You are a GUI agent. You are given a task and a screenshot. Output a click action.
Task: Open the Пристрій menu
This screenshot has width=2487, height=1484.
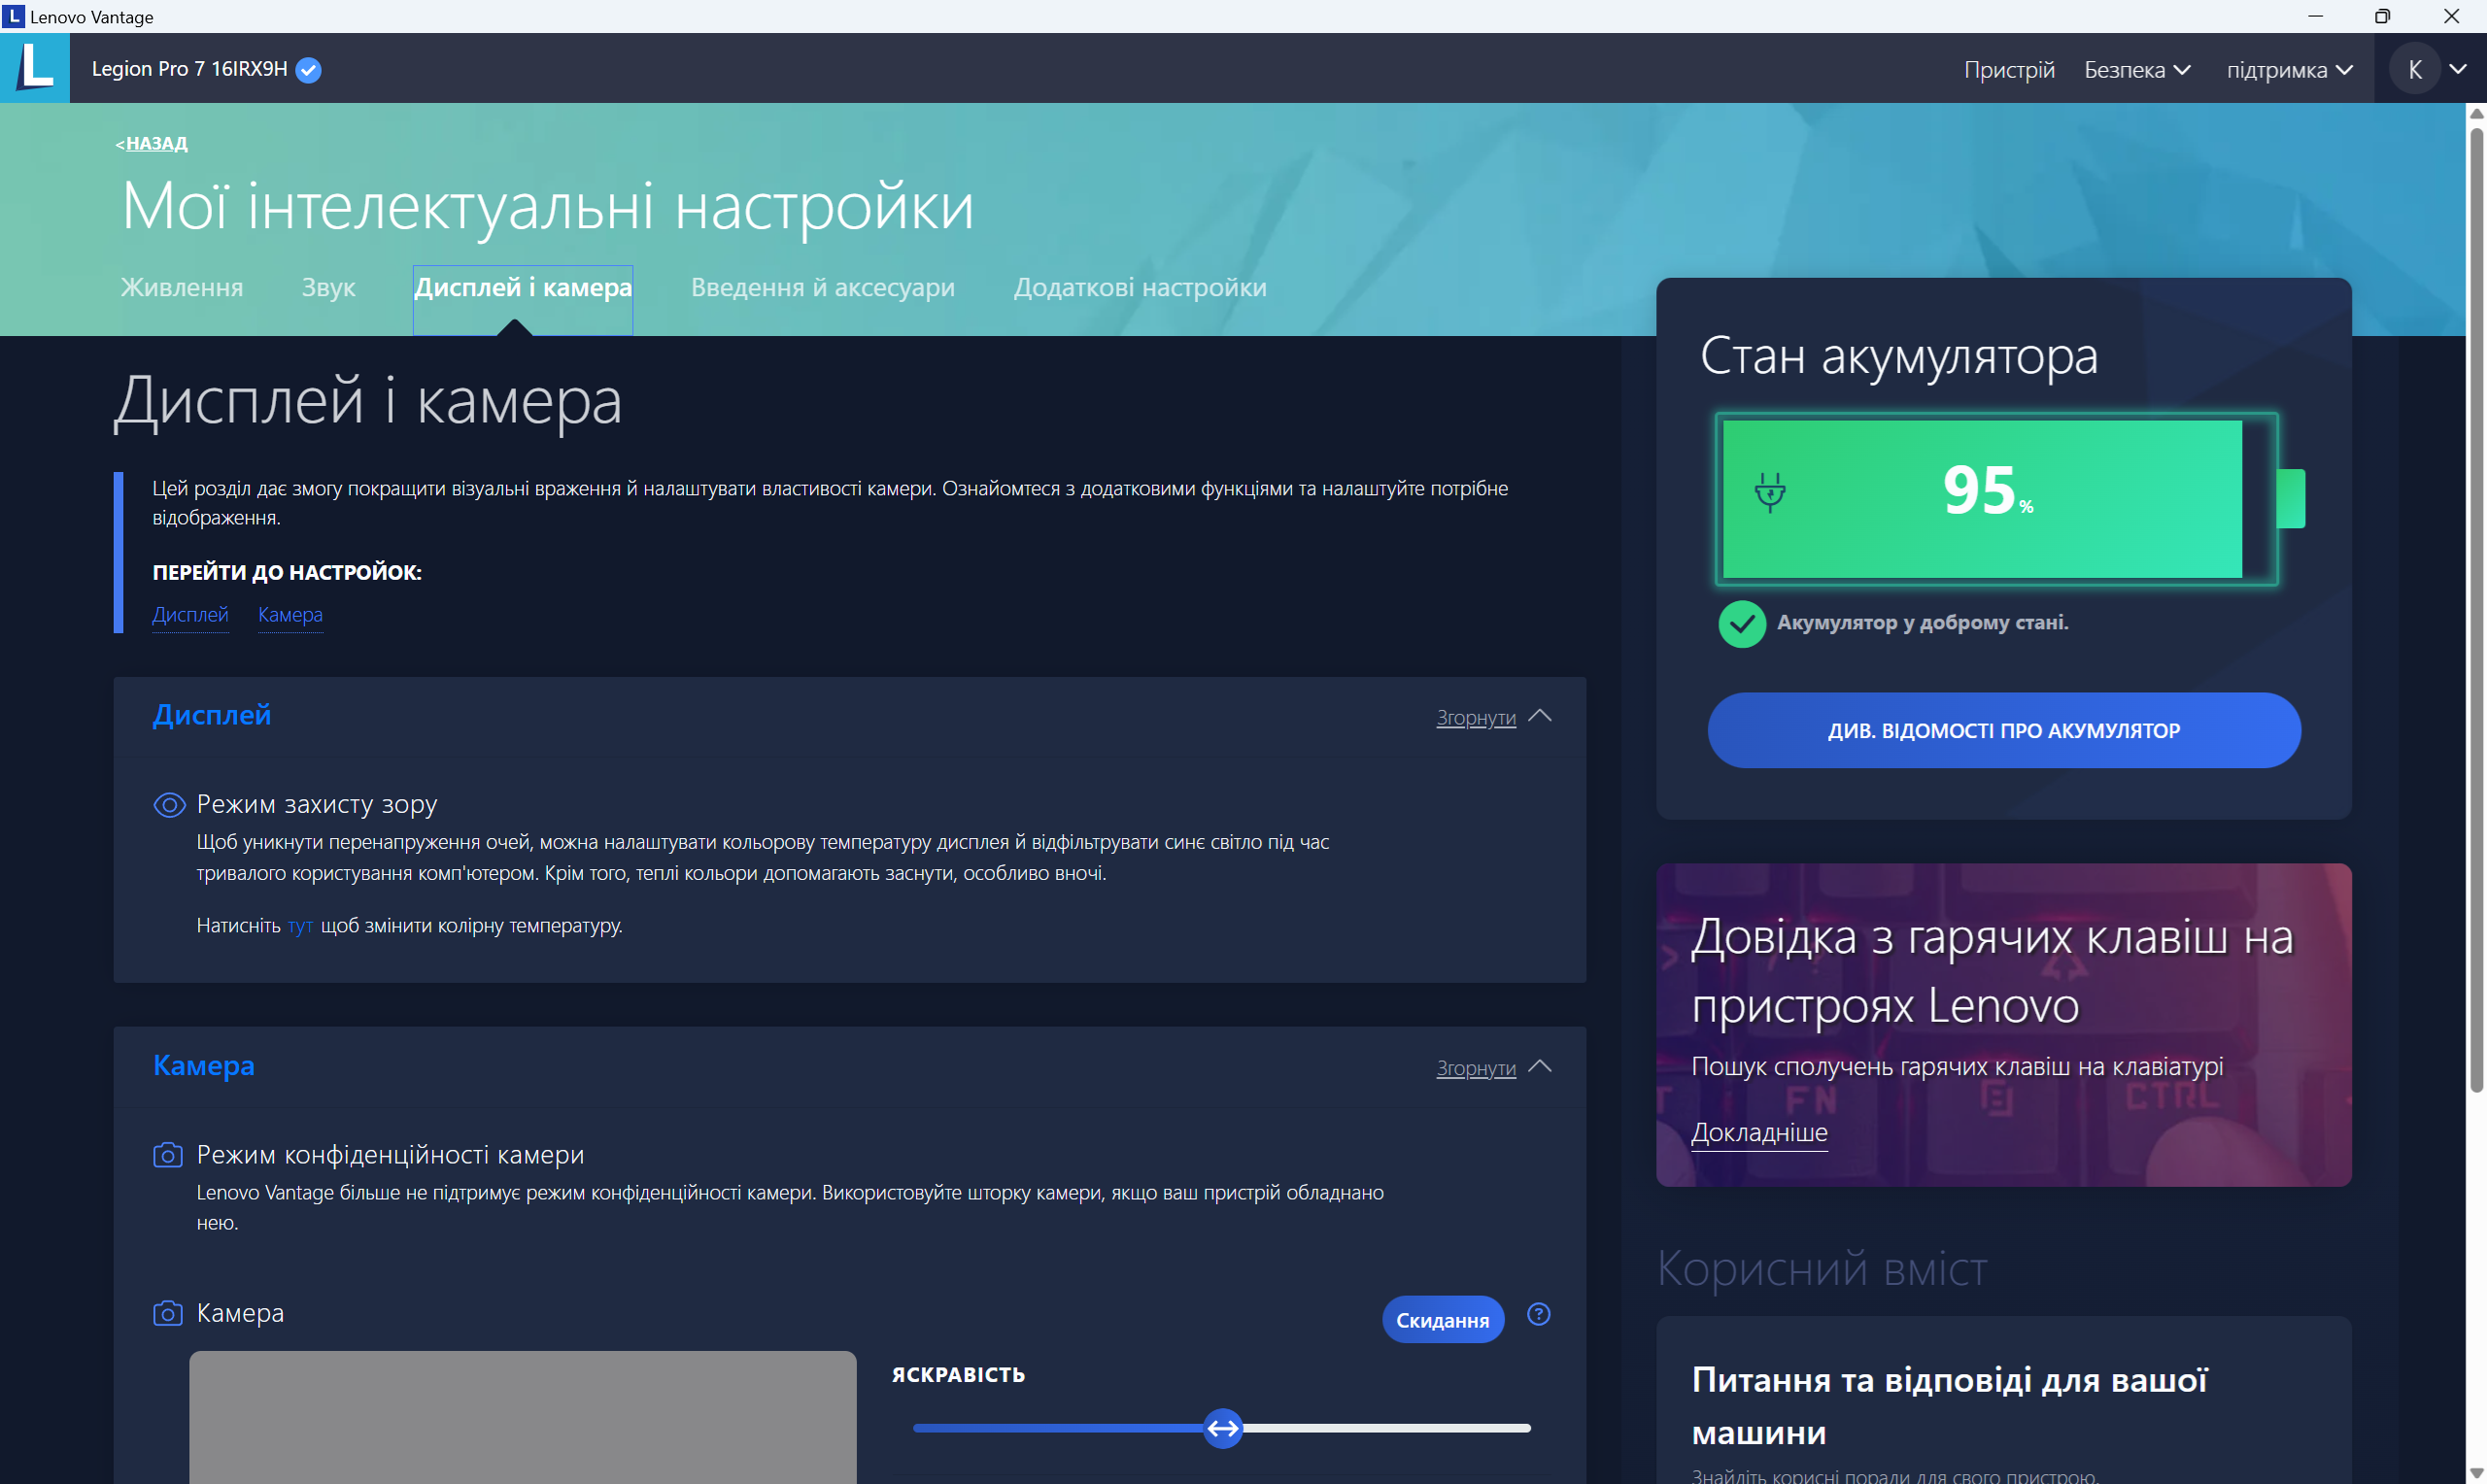pyautogui.click(x=2010, y=69)
